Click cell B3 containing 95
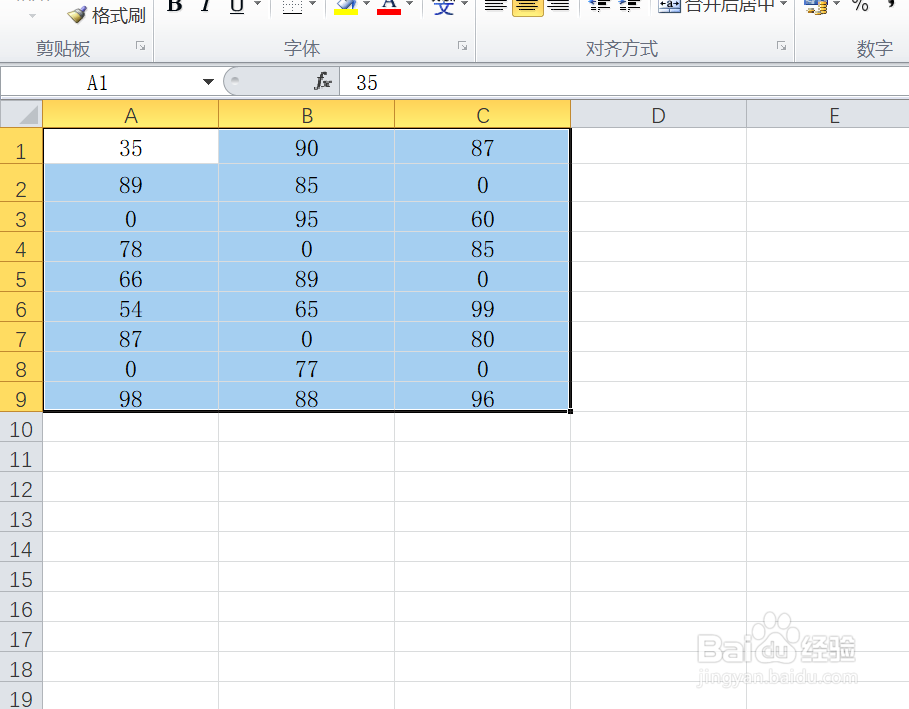909x709 pixels. tap(307, 217)
